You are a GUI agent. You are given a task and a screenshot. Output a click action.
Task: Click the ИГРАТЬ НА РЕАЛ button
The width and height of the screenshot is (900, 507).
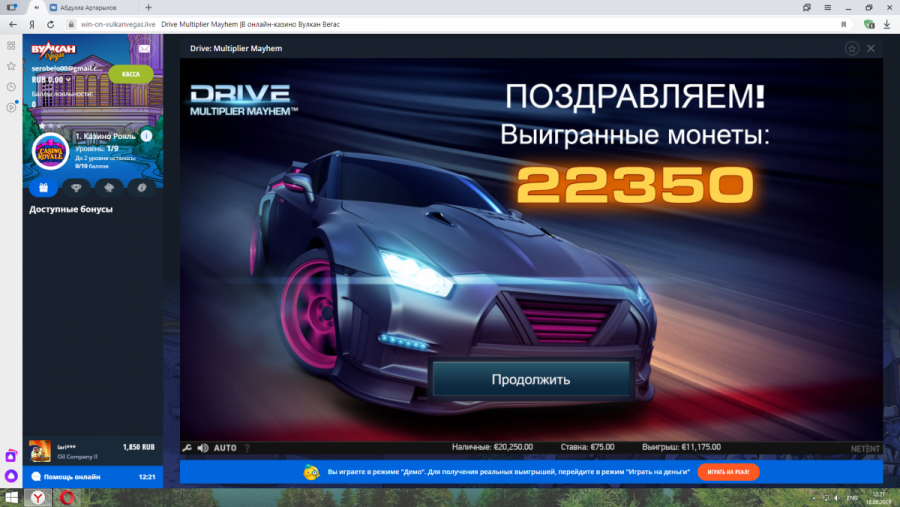(729, 471)
